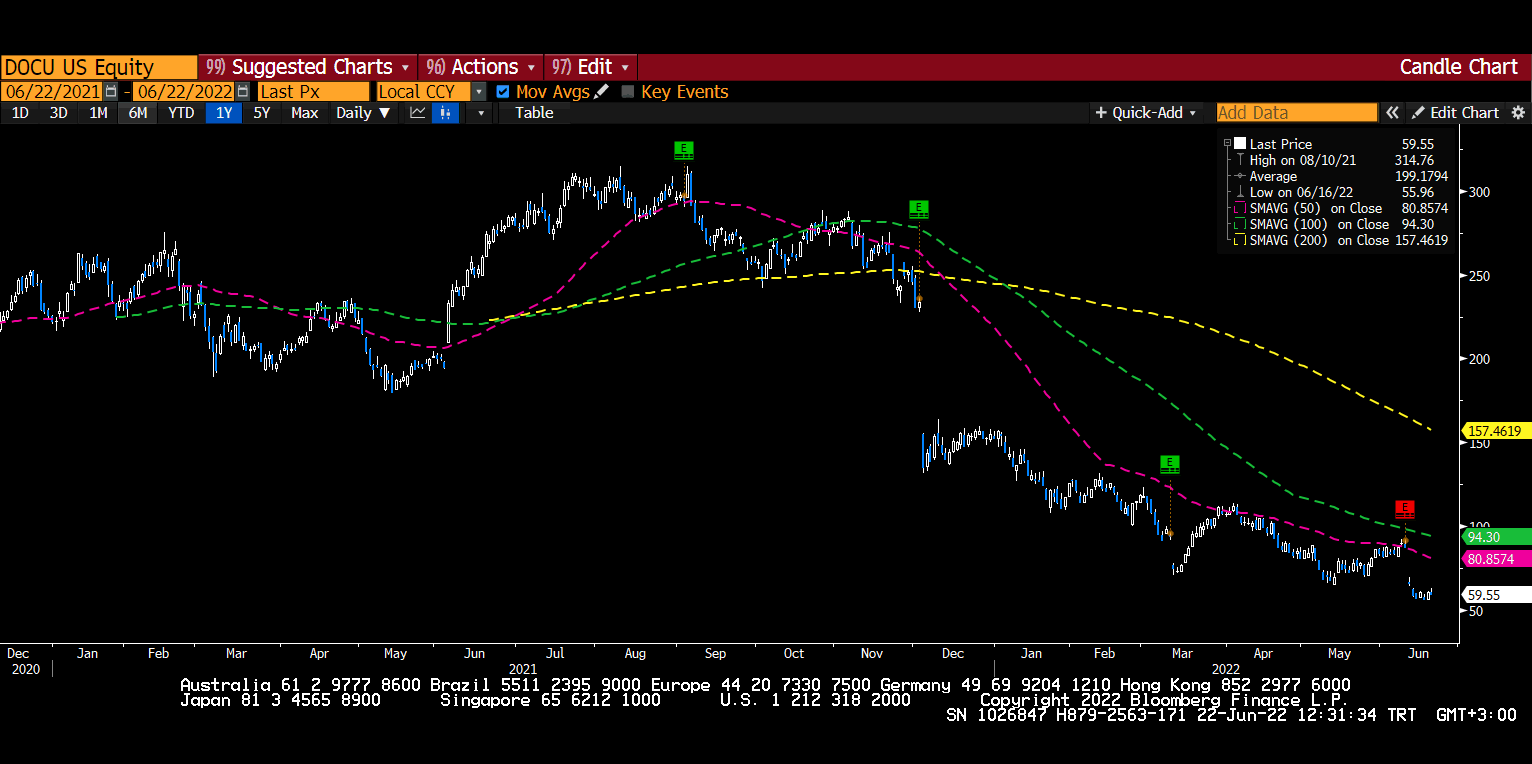Switch to Table view
This screenshot has width=1532, height=764.
534,113
